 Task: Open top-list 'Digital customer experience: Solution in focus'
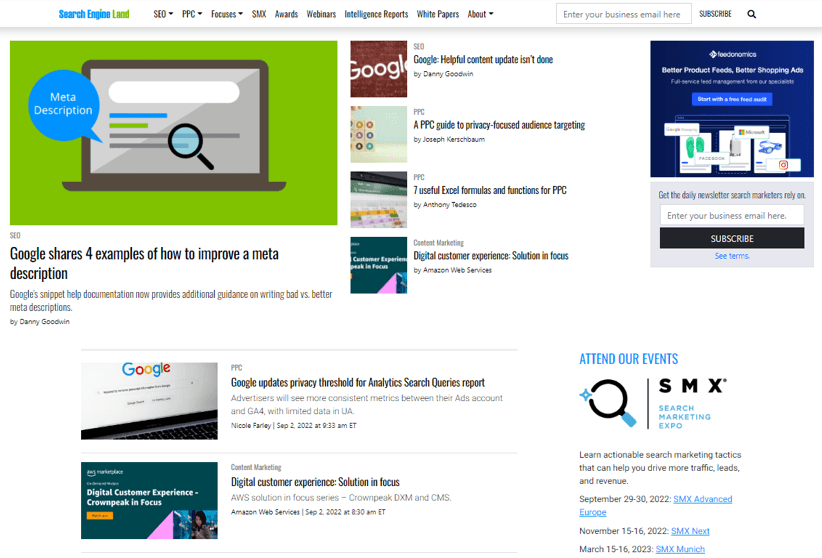(491, 255)
